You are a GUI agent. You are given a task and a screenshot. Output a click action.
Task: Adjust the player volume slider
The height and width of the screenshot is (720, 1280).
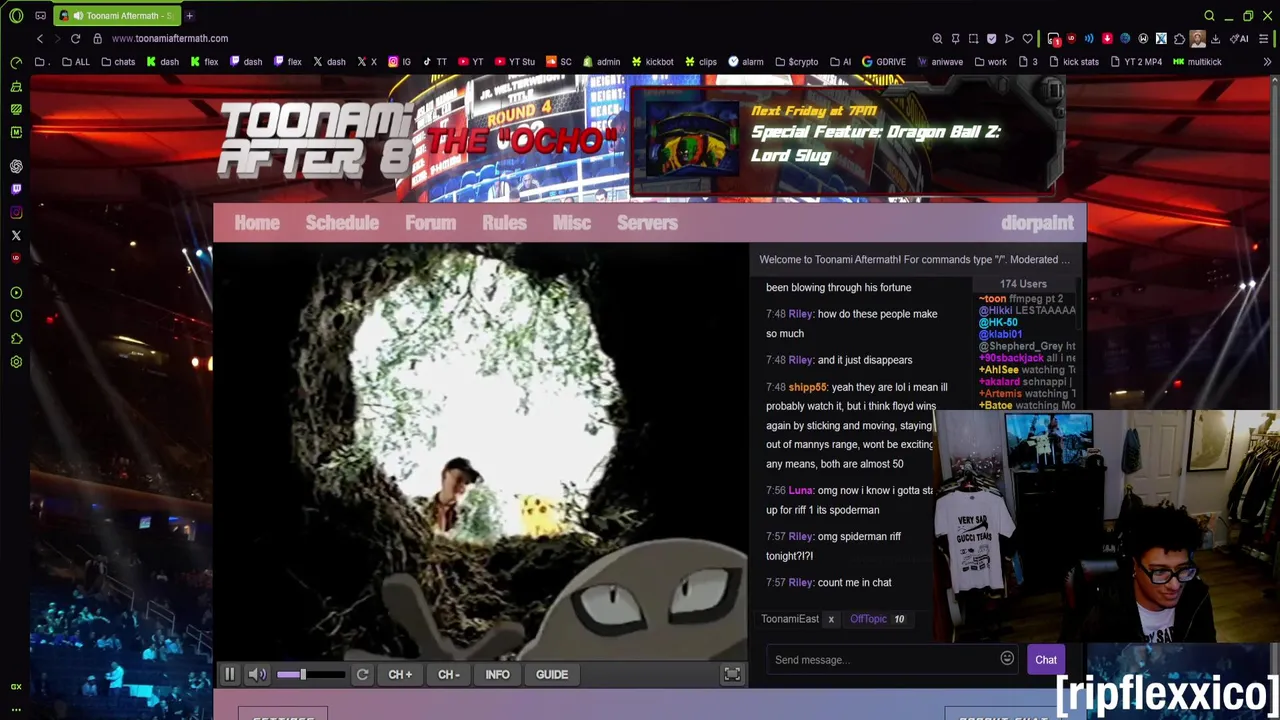coord(310,675)
